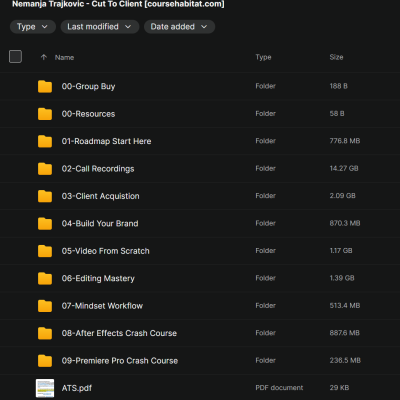Click the 03-Client Acquistion folder icon
Image resolution: width=400 pixels, height=400 pixels.
45,196
